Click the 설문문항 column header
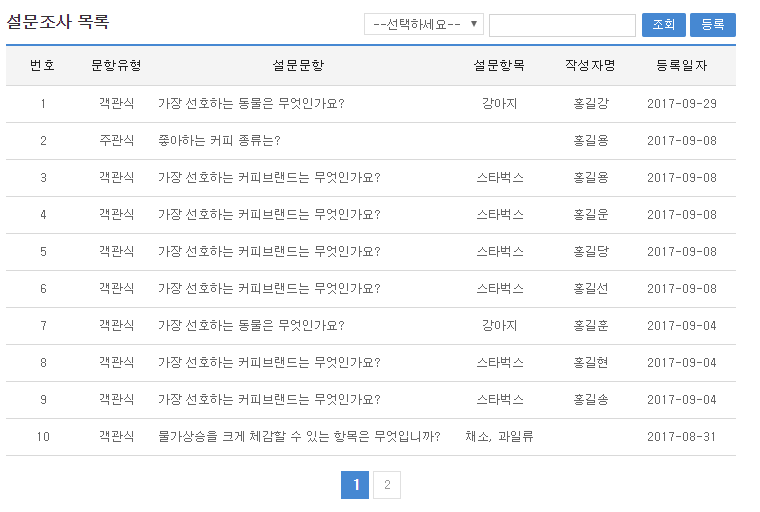Viewport: 760px width, 512px height. 298,66
